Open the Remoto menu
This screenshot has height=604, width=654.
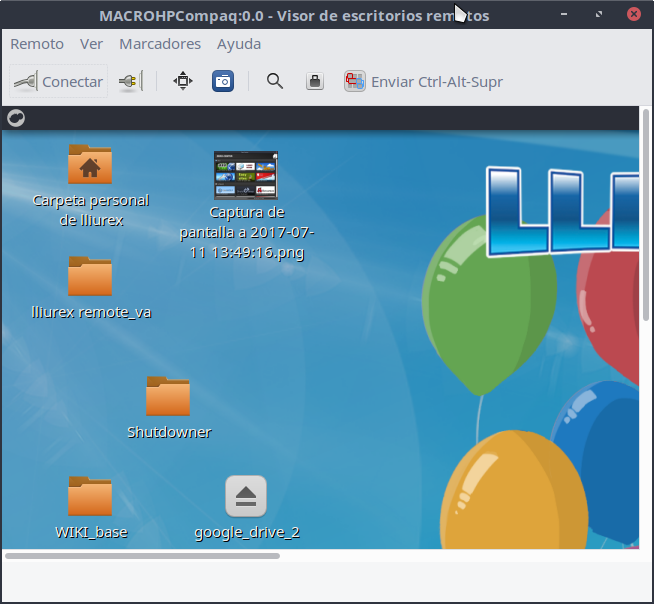(37, 44)
